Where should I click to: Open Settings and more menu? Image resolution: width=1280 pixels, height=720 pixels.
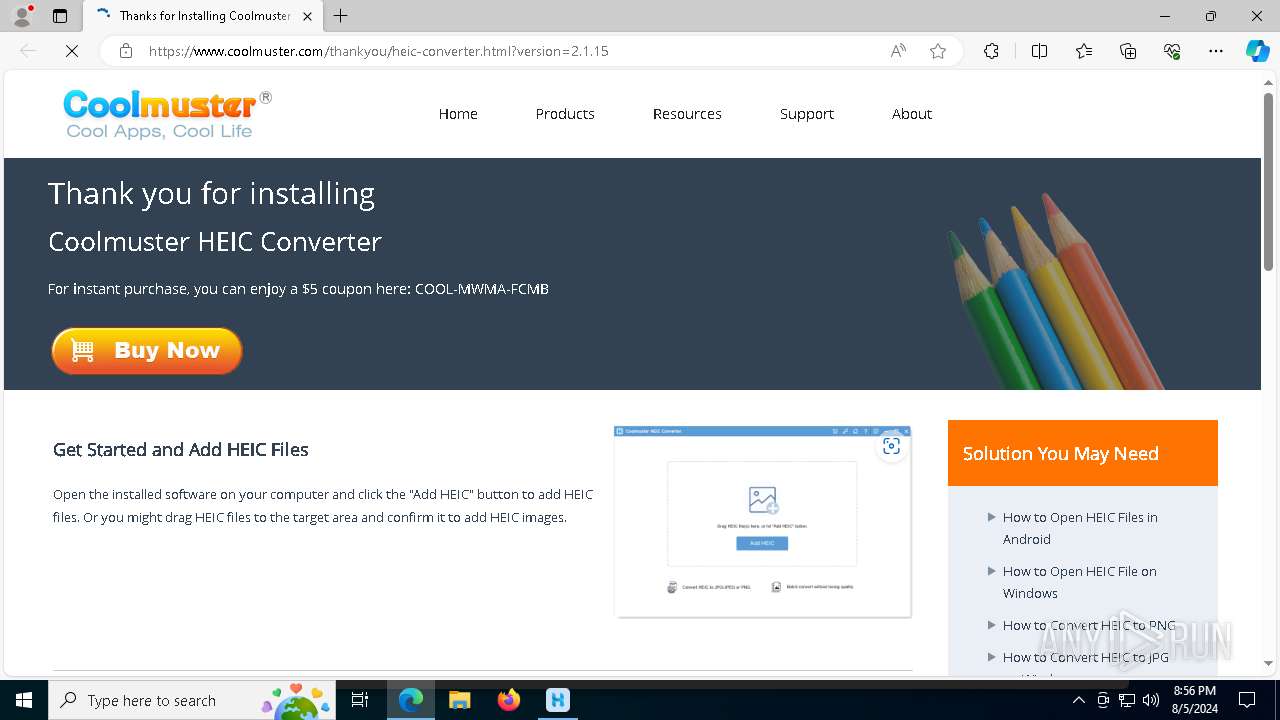coord(1216,51)
